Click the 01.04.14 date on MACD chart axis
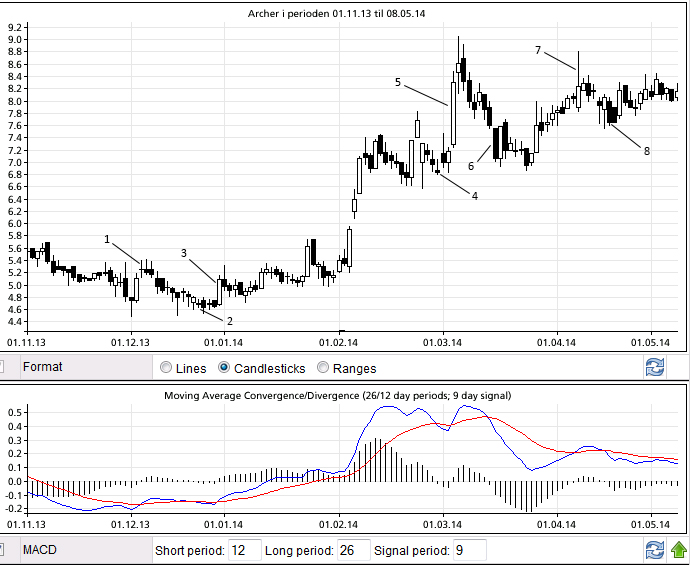The width and height of the screenshot is (690, 565). click(x=557, y=523)
